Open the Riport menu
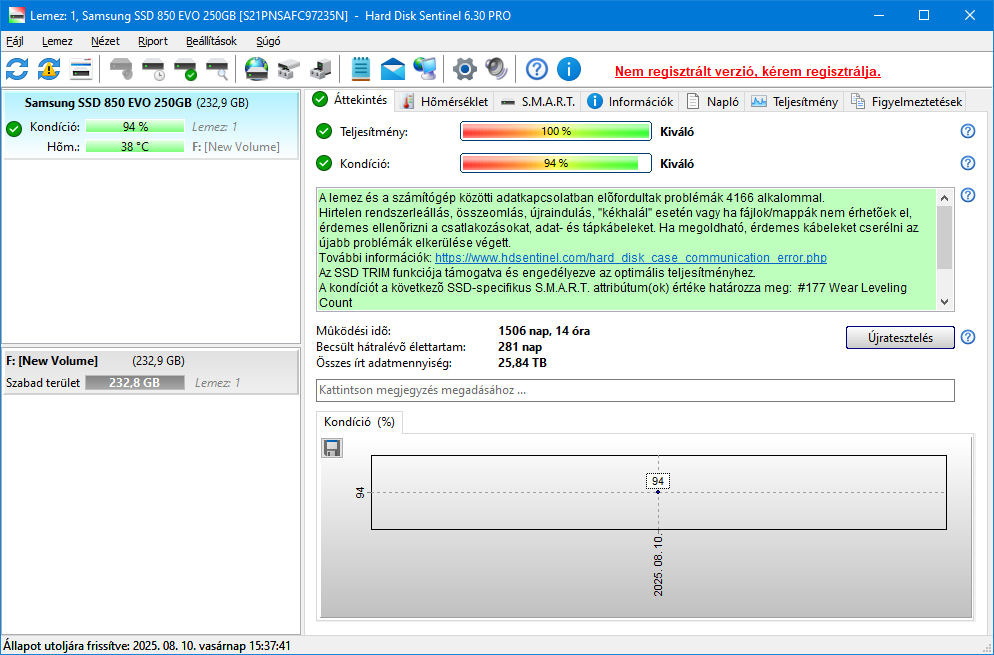 pyautogui.click(x=153, y=41)
